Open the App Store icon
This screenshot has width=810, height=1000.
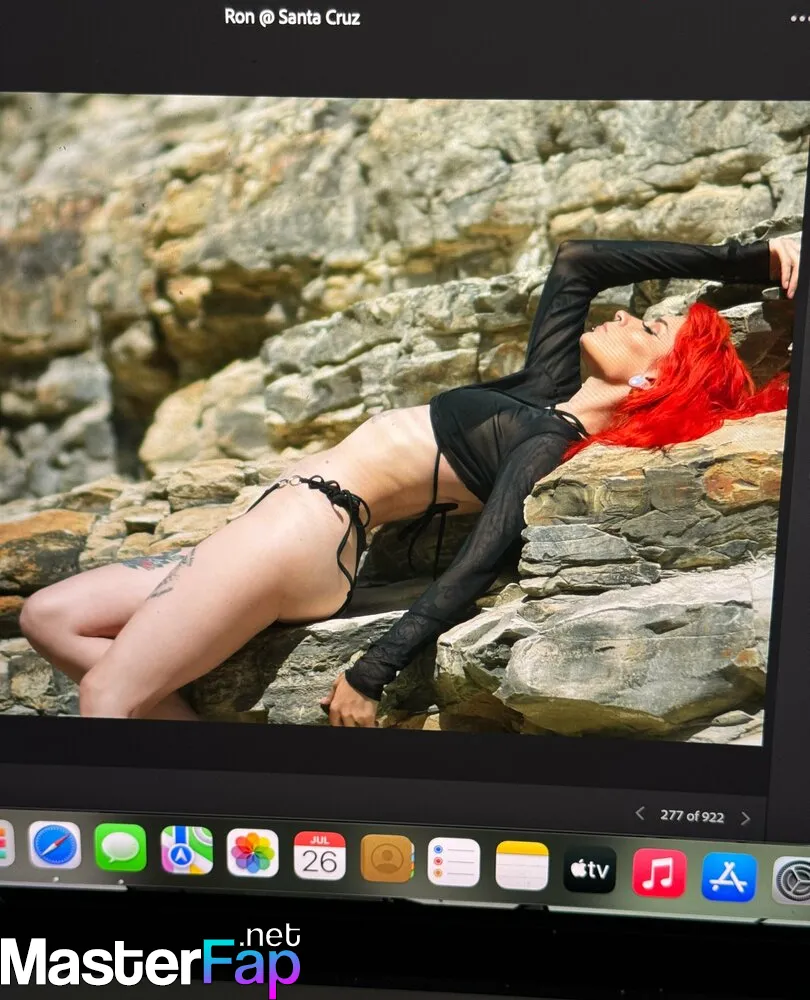729,877
